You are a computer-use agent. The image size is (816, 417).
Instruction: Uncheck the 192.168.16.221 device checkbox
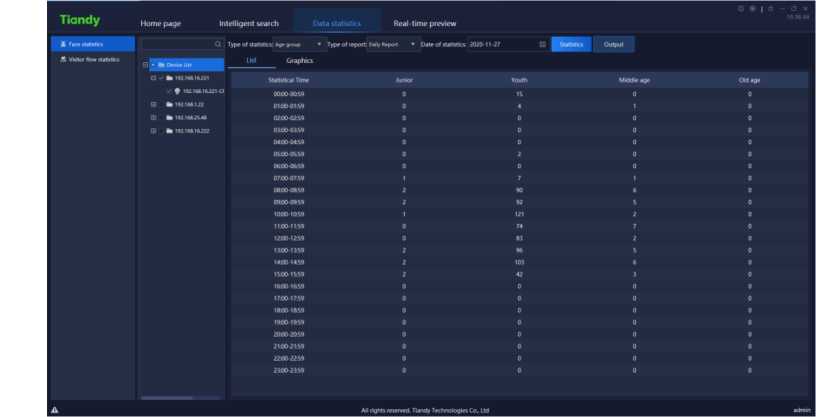pos(160,78)
